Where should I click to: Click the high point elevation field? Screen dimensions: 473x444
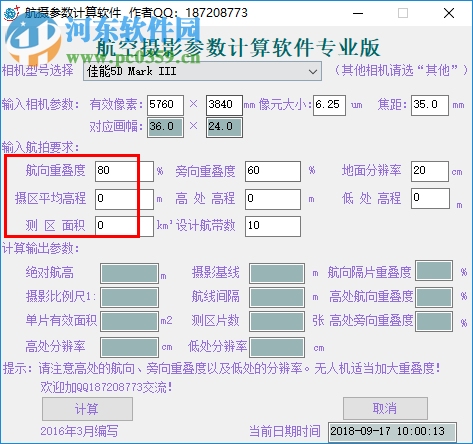[x=273, y=199]
